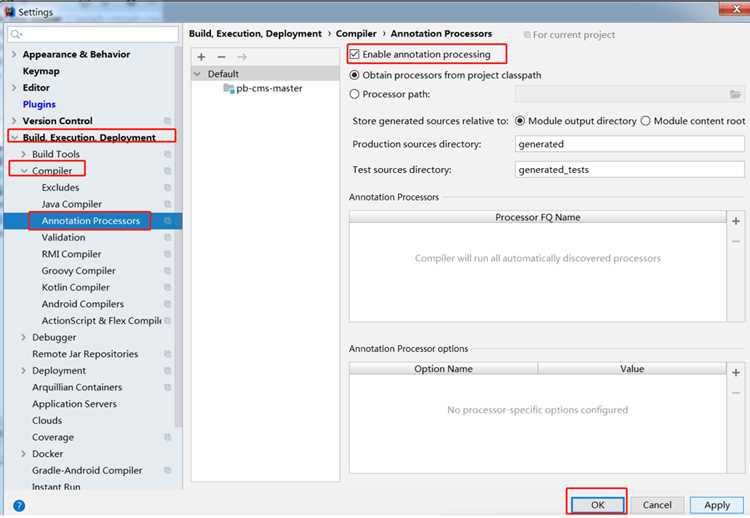The image size is (750, 518).
Task: Click project-level icon beside RMI Compiler
Action: tap(167, 254)
